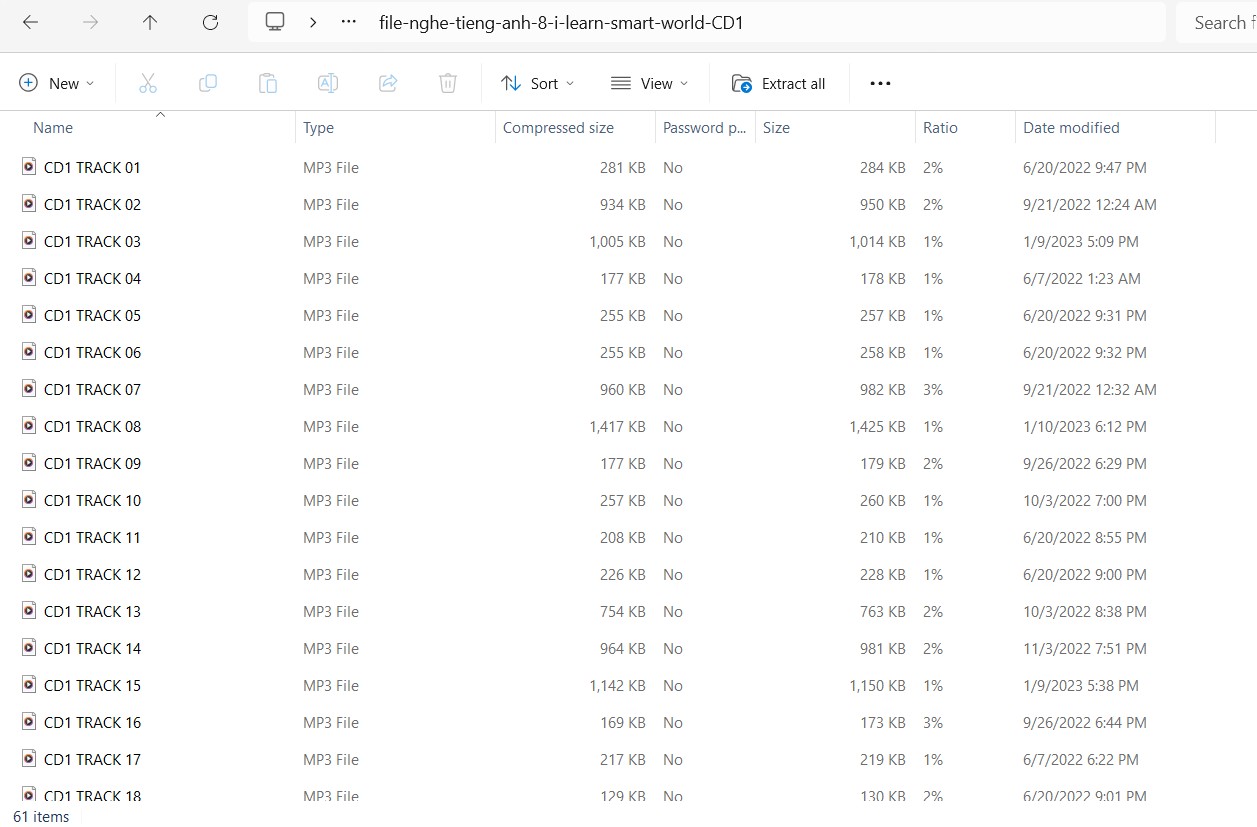The height and width of the screenshot is (827, 1257).
Task: Open the See more three-dots menu
Action: coord(880,84)
